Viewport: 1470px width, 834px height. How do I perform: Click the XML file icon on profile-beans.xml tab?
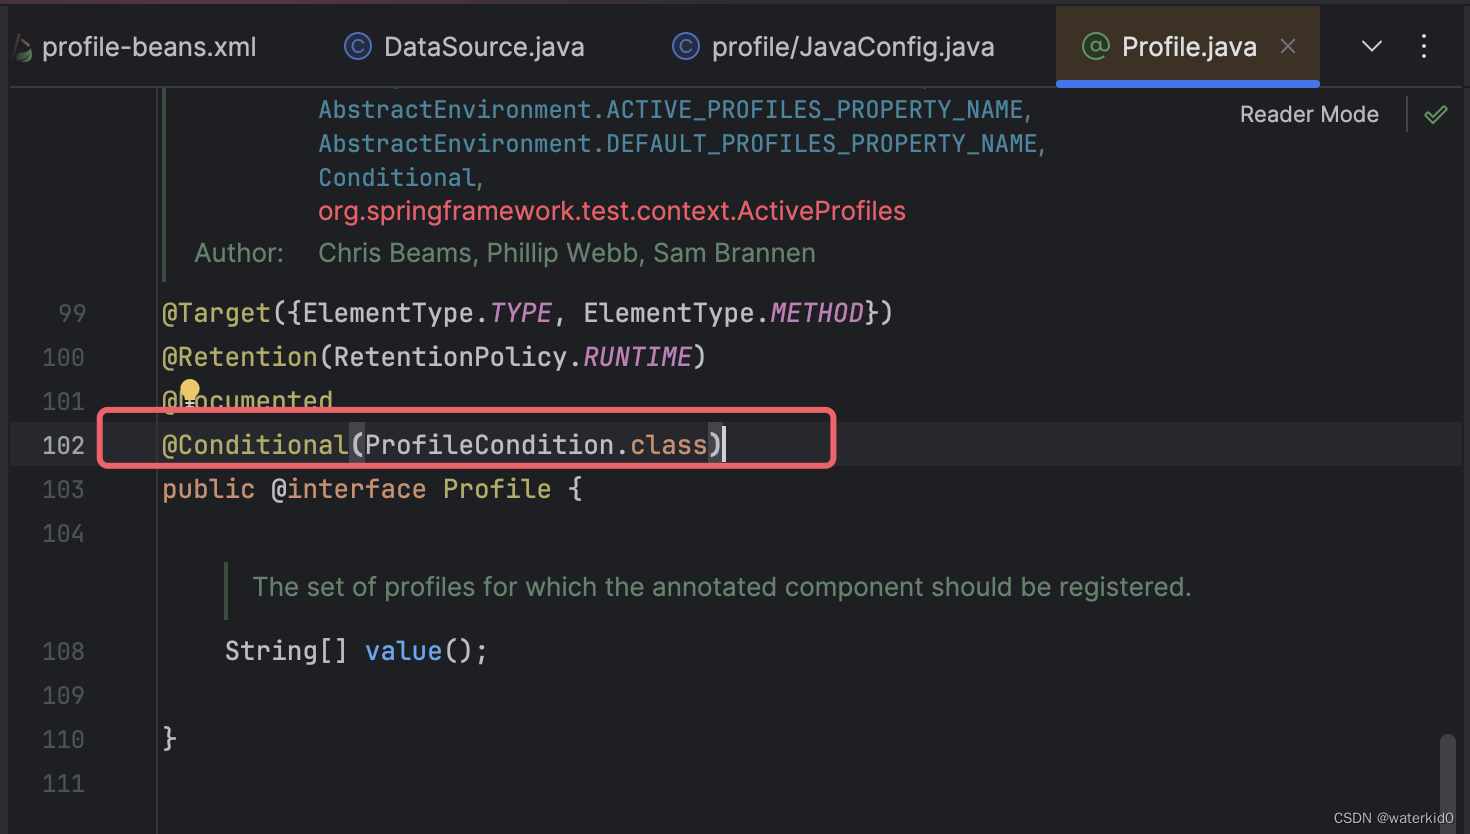point(22,47)
